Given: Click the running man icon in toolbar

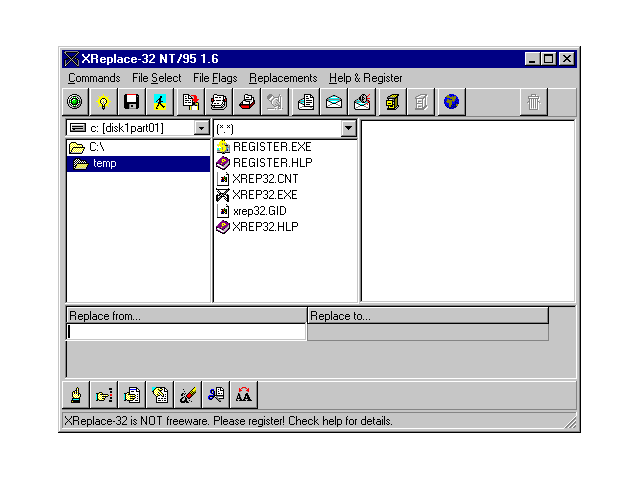Looking at the screenshot, I should [x=159, y=101].
